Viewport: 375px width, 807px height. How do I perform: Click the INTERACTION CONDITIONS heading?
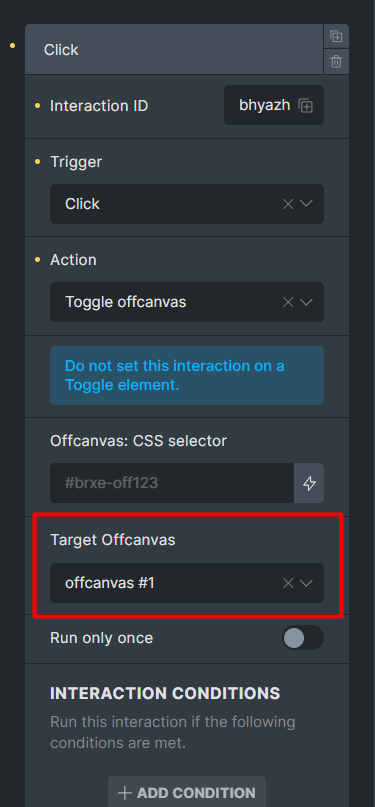click(x=165, y=693)
